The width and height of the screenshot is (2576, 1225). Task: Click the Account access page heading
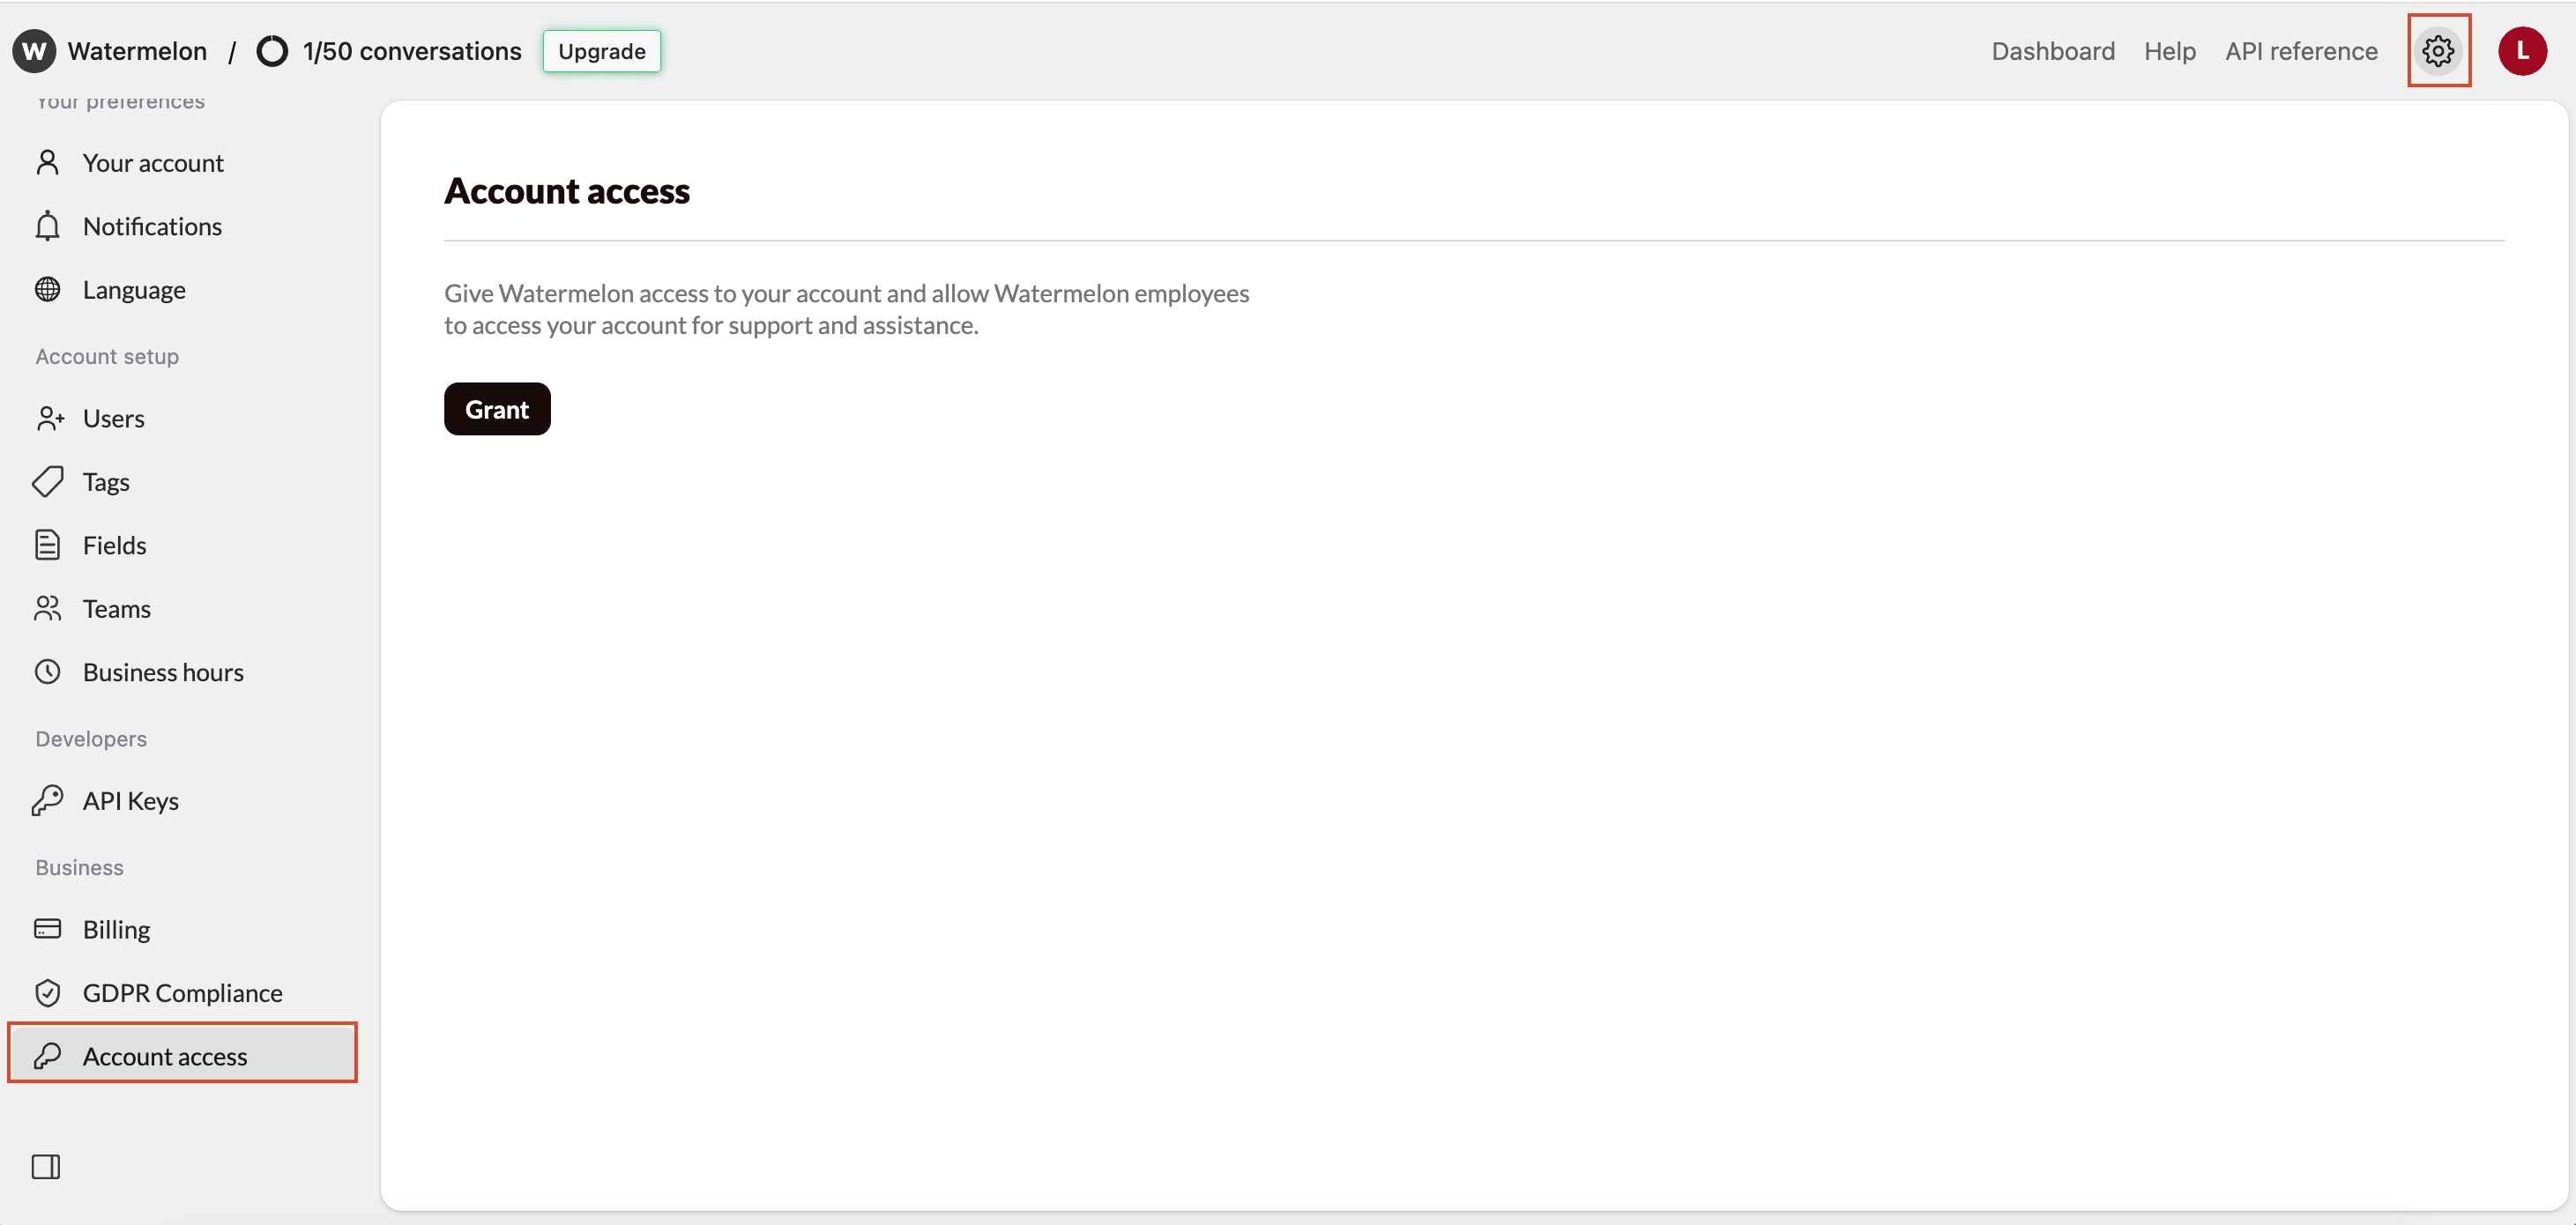567,190
